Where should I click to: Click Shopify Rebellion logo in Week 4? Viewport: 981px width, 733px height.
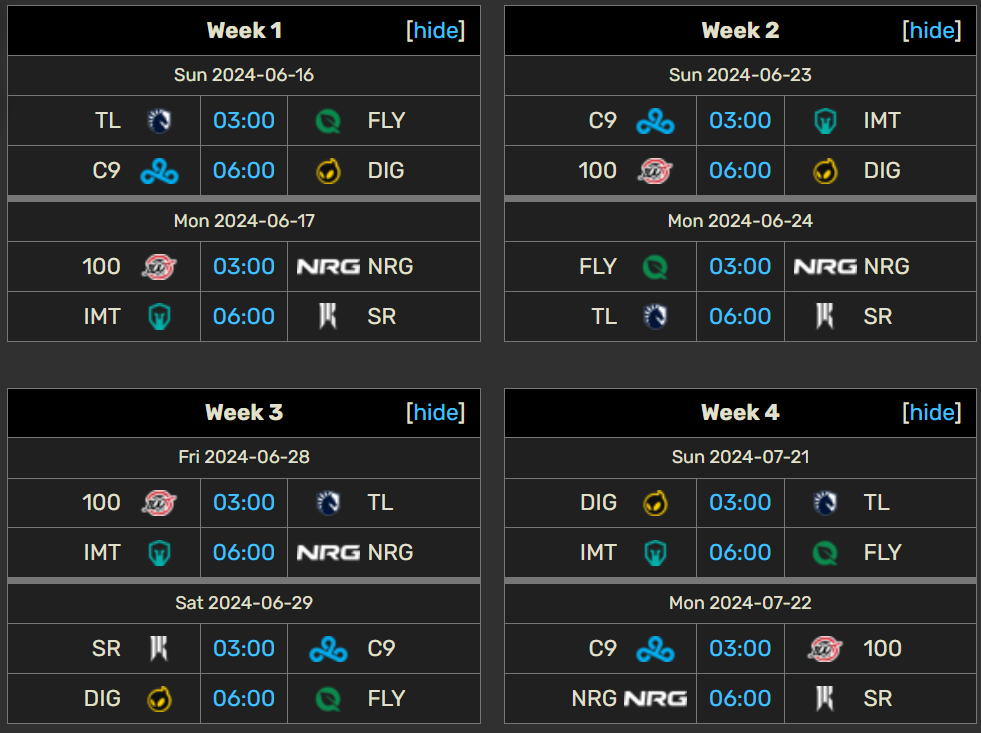click(824, 699)
